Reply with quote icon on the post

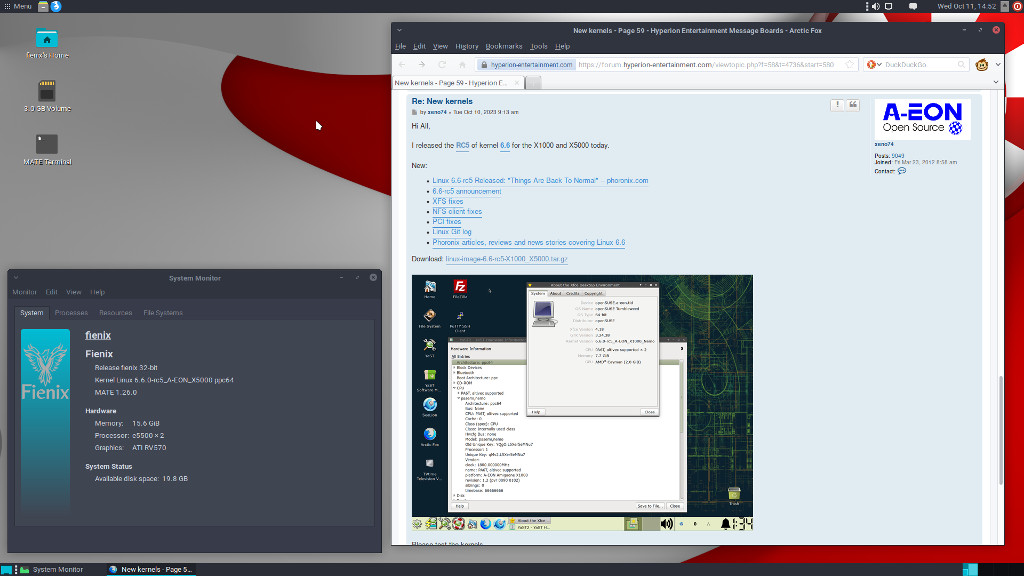853,104
